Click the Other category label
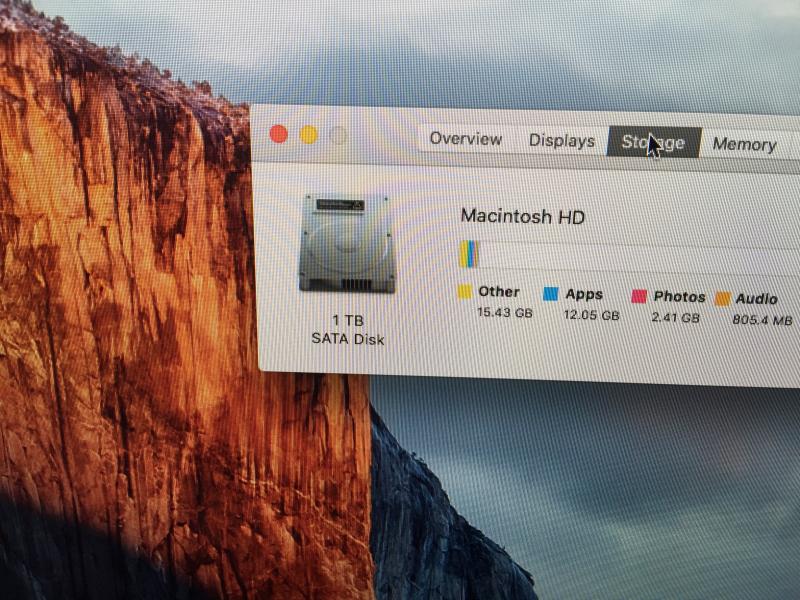The height and width of the screenshot is (600, 800). [499, 291]
